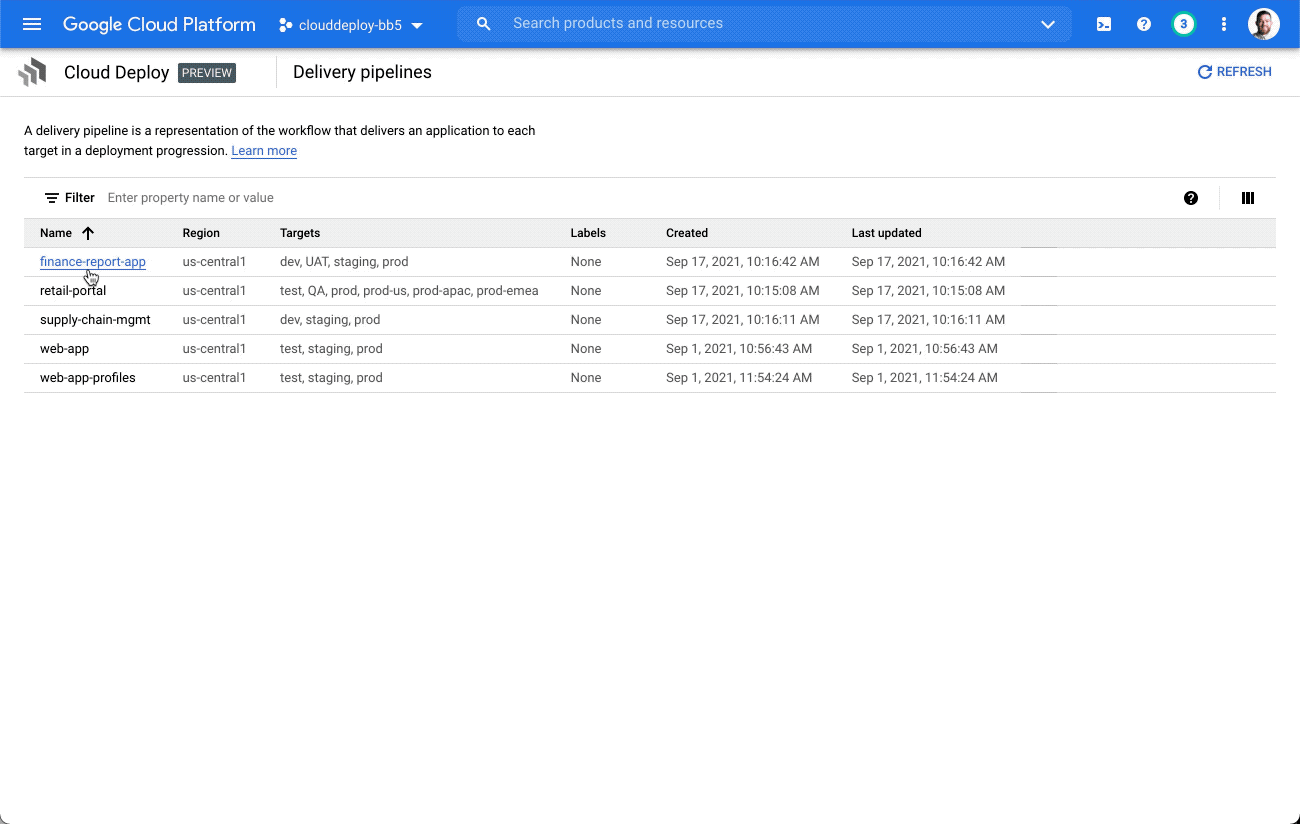Image resolution: width=1300 pixels, height=824 pixels.
Task: Click the Google Cloud Platform logo
Action: (159, 24)
